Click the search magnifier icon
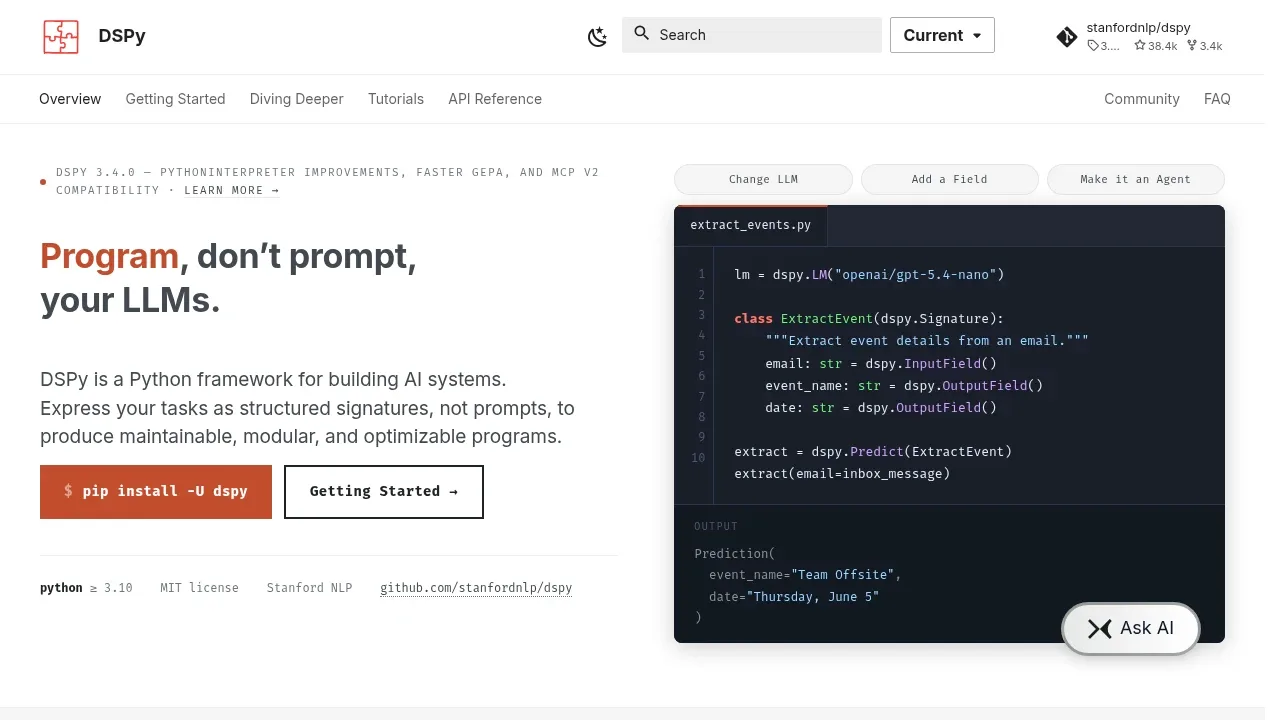 [642, 34]
